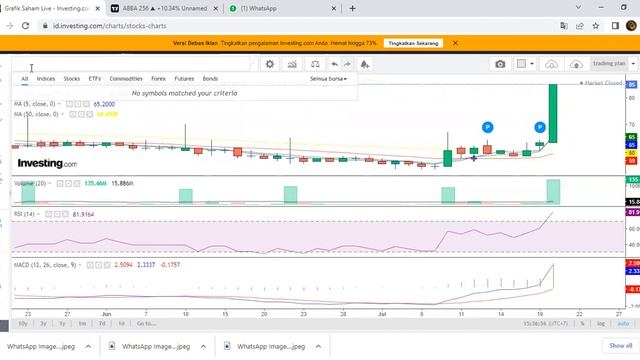Click the Tingkatkan Sekarang upgrade button

point(413,43)
